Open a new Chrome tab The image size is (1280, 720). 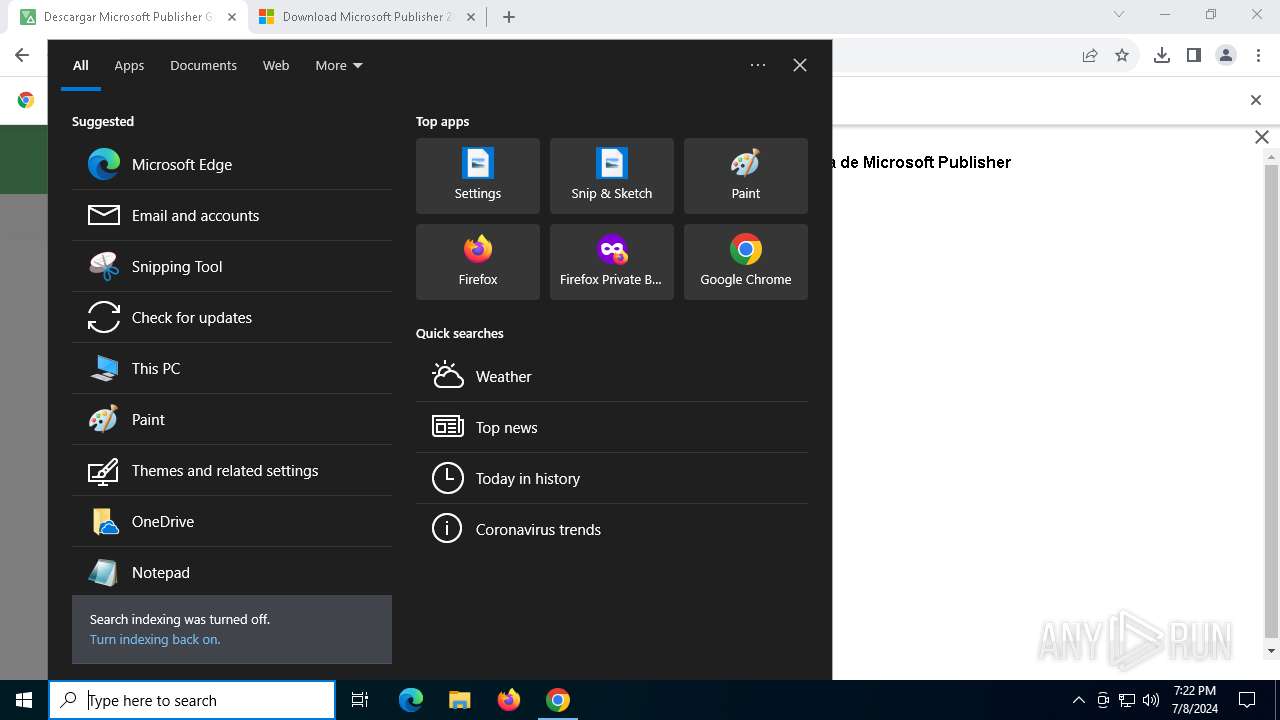click(509, 17)
